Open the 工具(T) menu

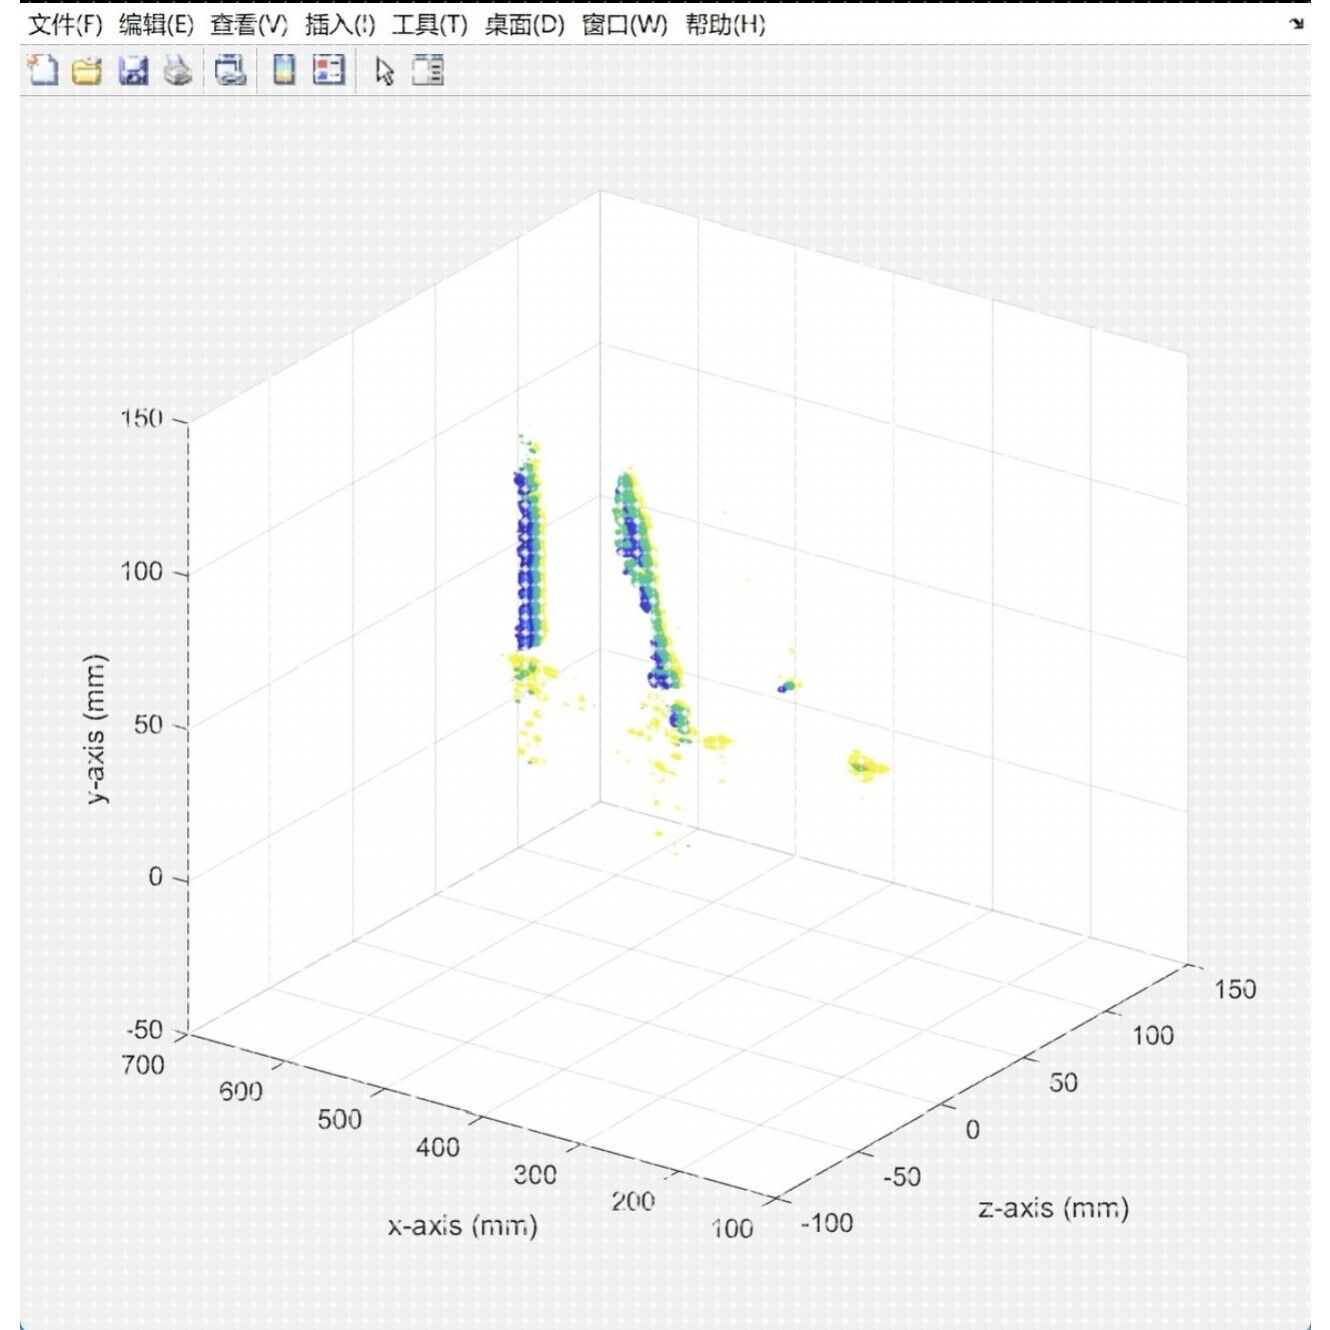pos(430,24)
